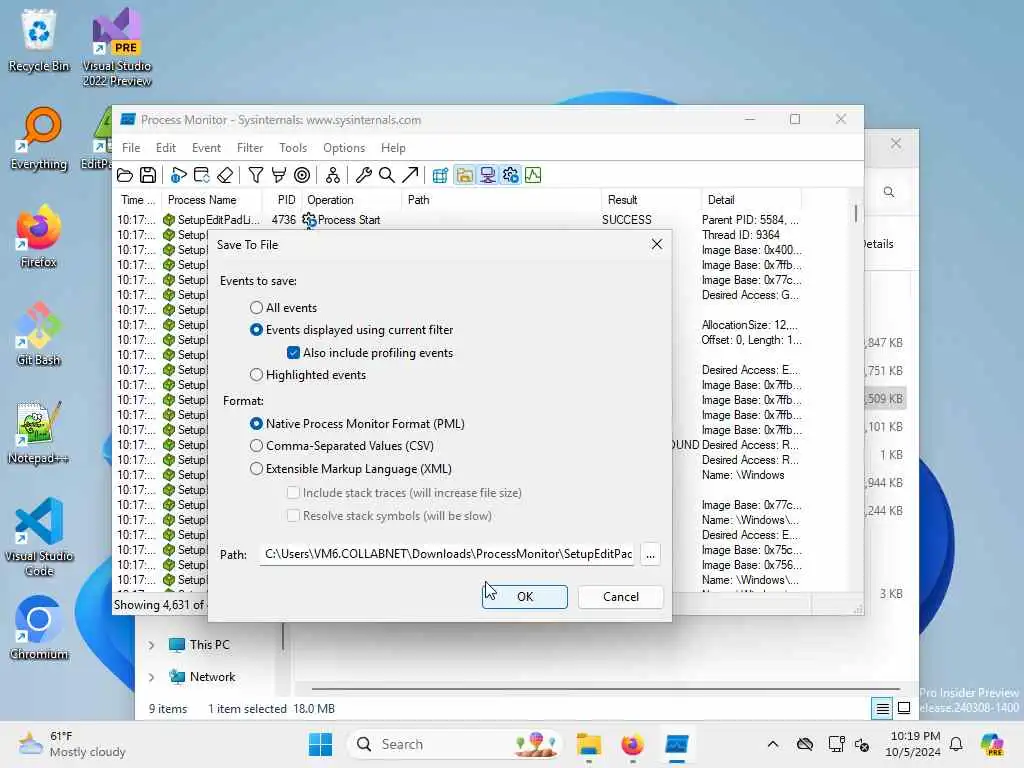1024x768 pixels.
Task: Click the wrench tools icon
Action: 364,175
